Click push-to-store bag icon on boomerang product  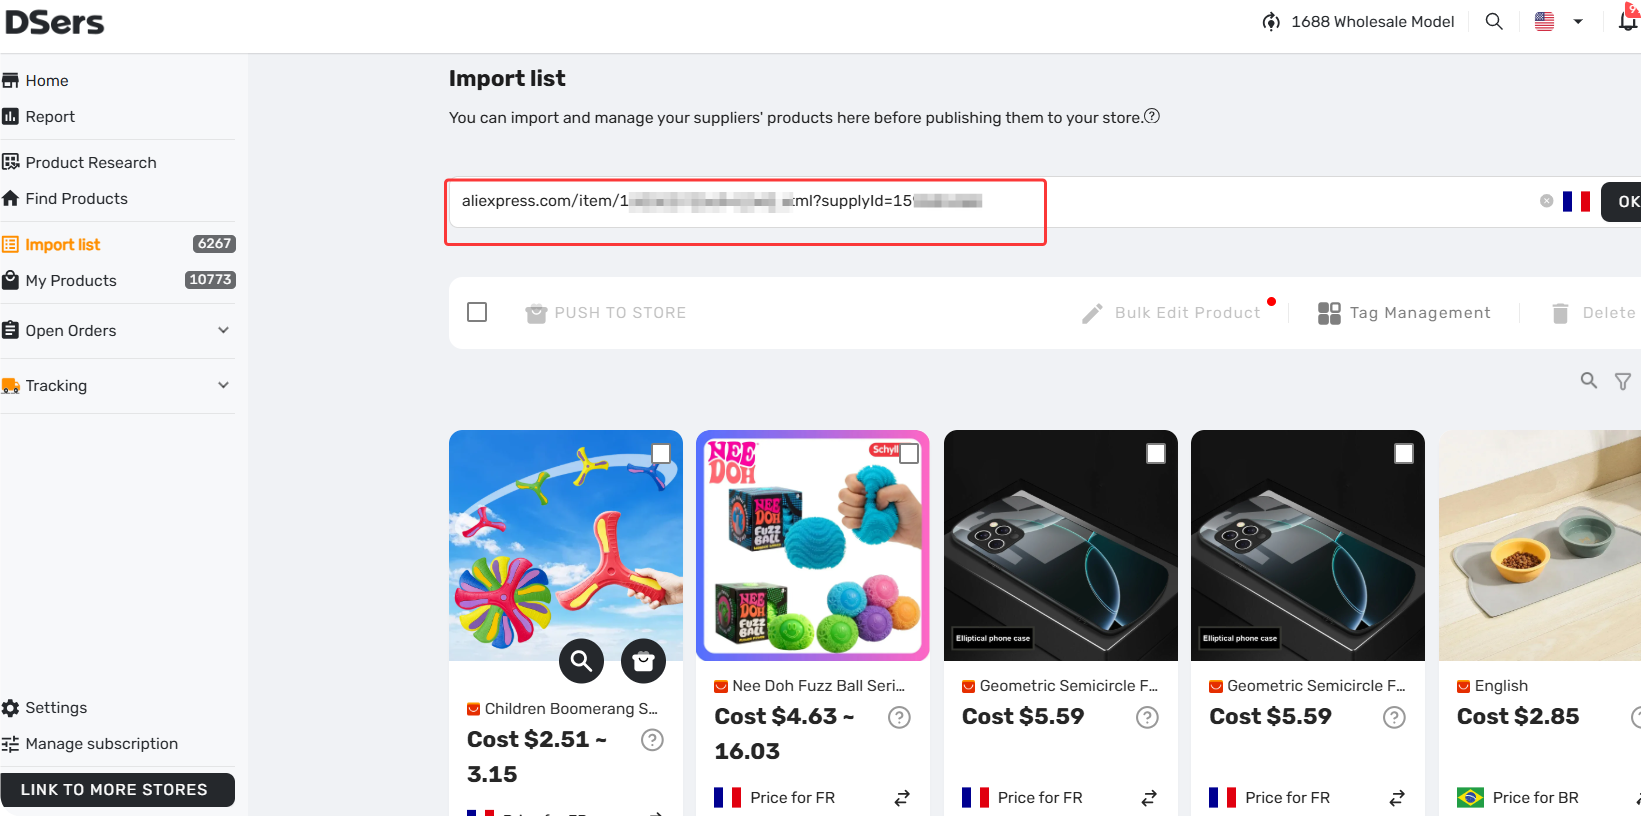(x=643, y=660)
